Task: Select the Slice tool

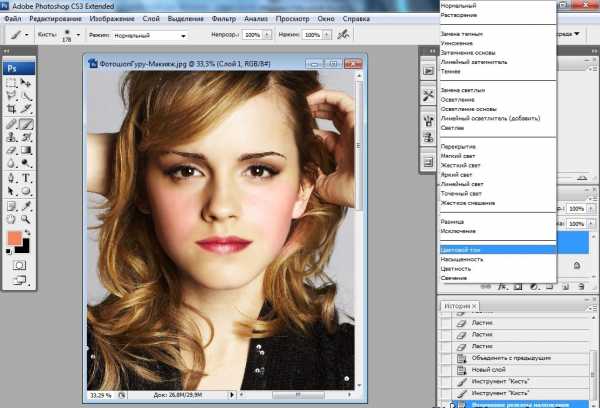Action: (26, 109)
